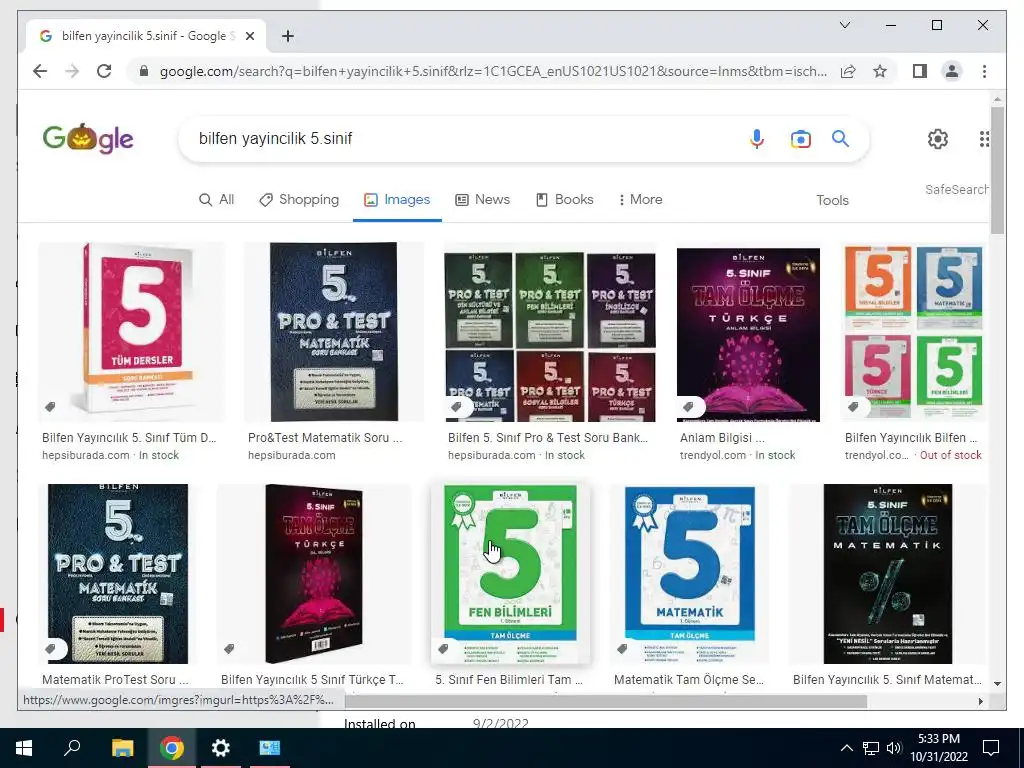Viewport: 1024px width, 768px height.
Task: Click '5. Sınıf Fen Bilimleri Tam ...' title
Action: click(x=509, y=679)
